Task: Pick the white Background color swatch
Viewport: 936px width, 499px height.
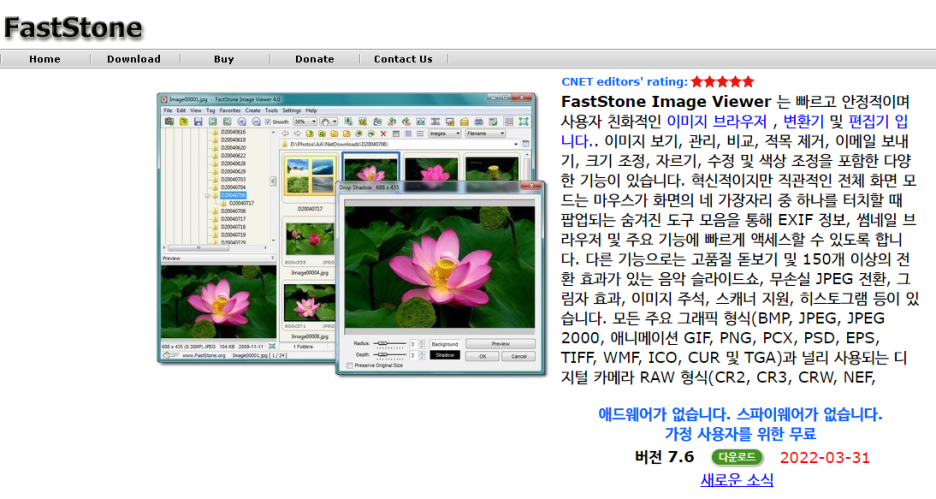Action: pyautogui.click(x=445, y=344)
